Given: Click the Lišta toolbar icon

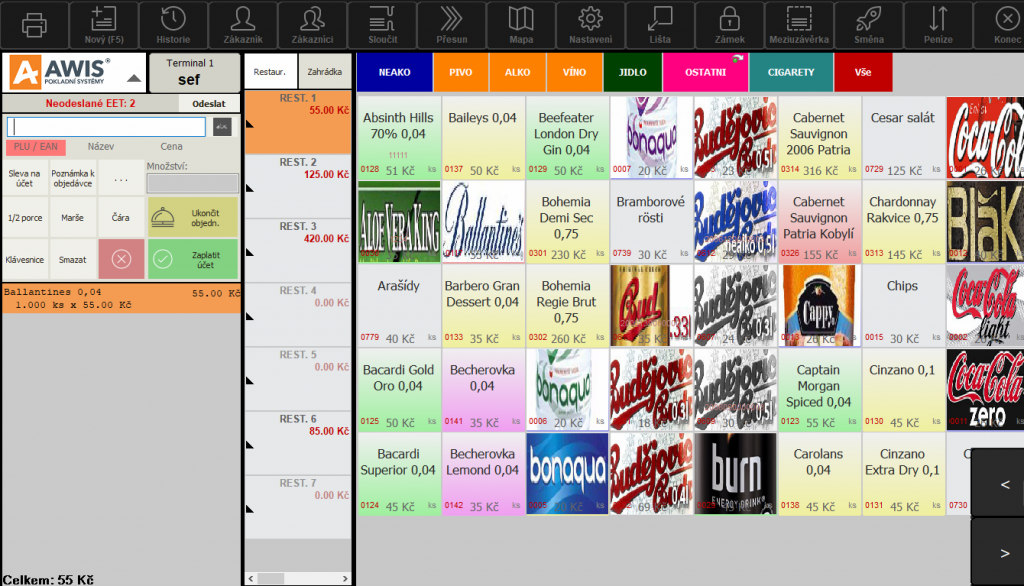Looking at the screenshot, I should pos(660,25).
